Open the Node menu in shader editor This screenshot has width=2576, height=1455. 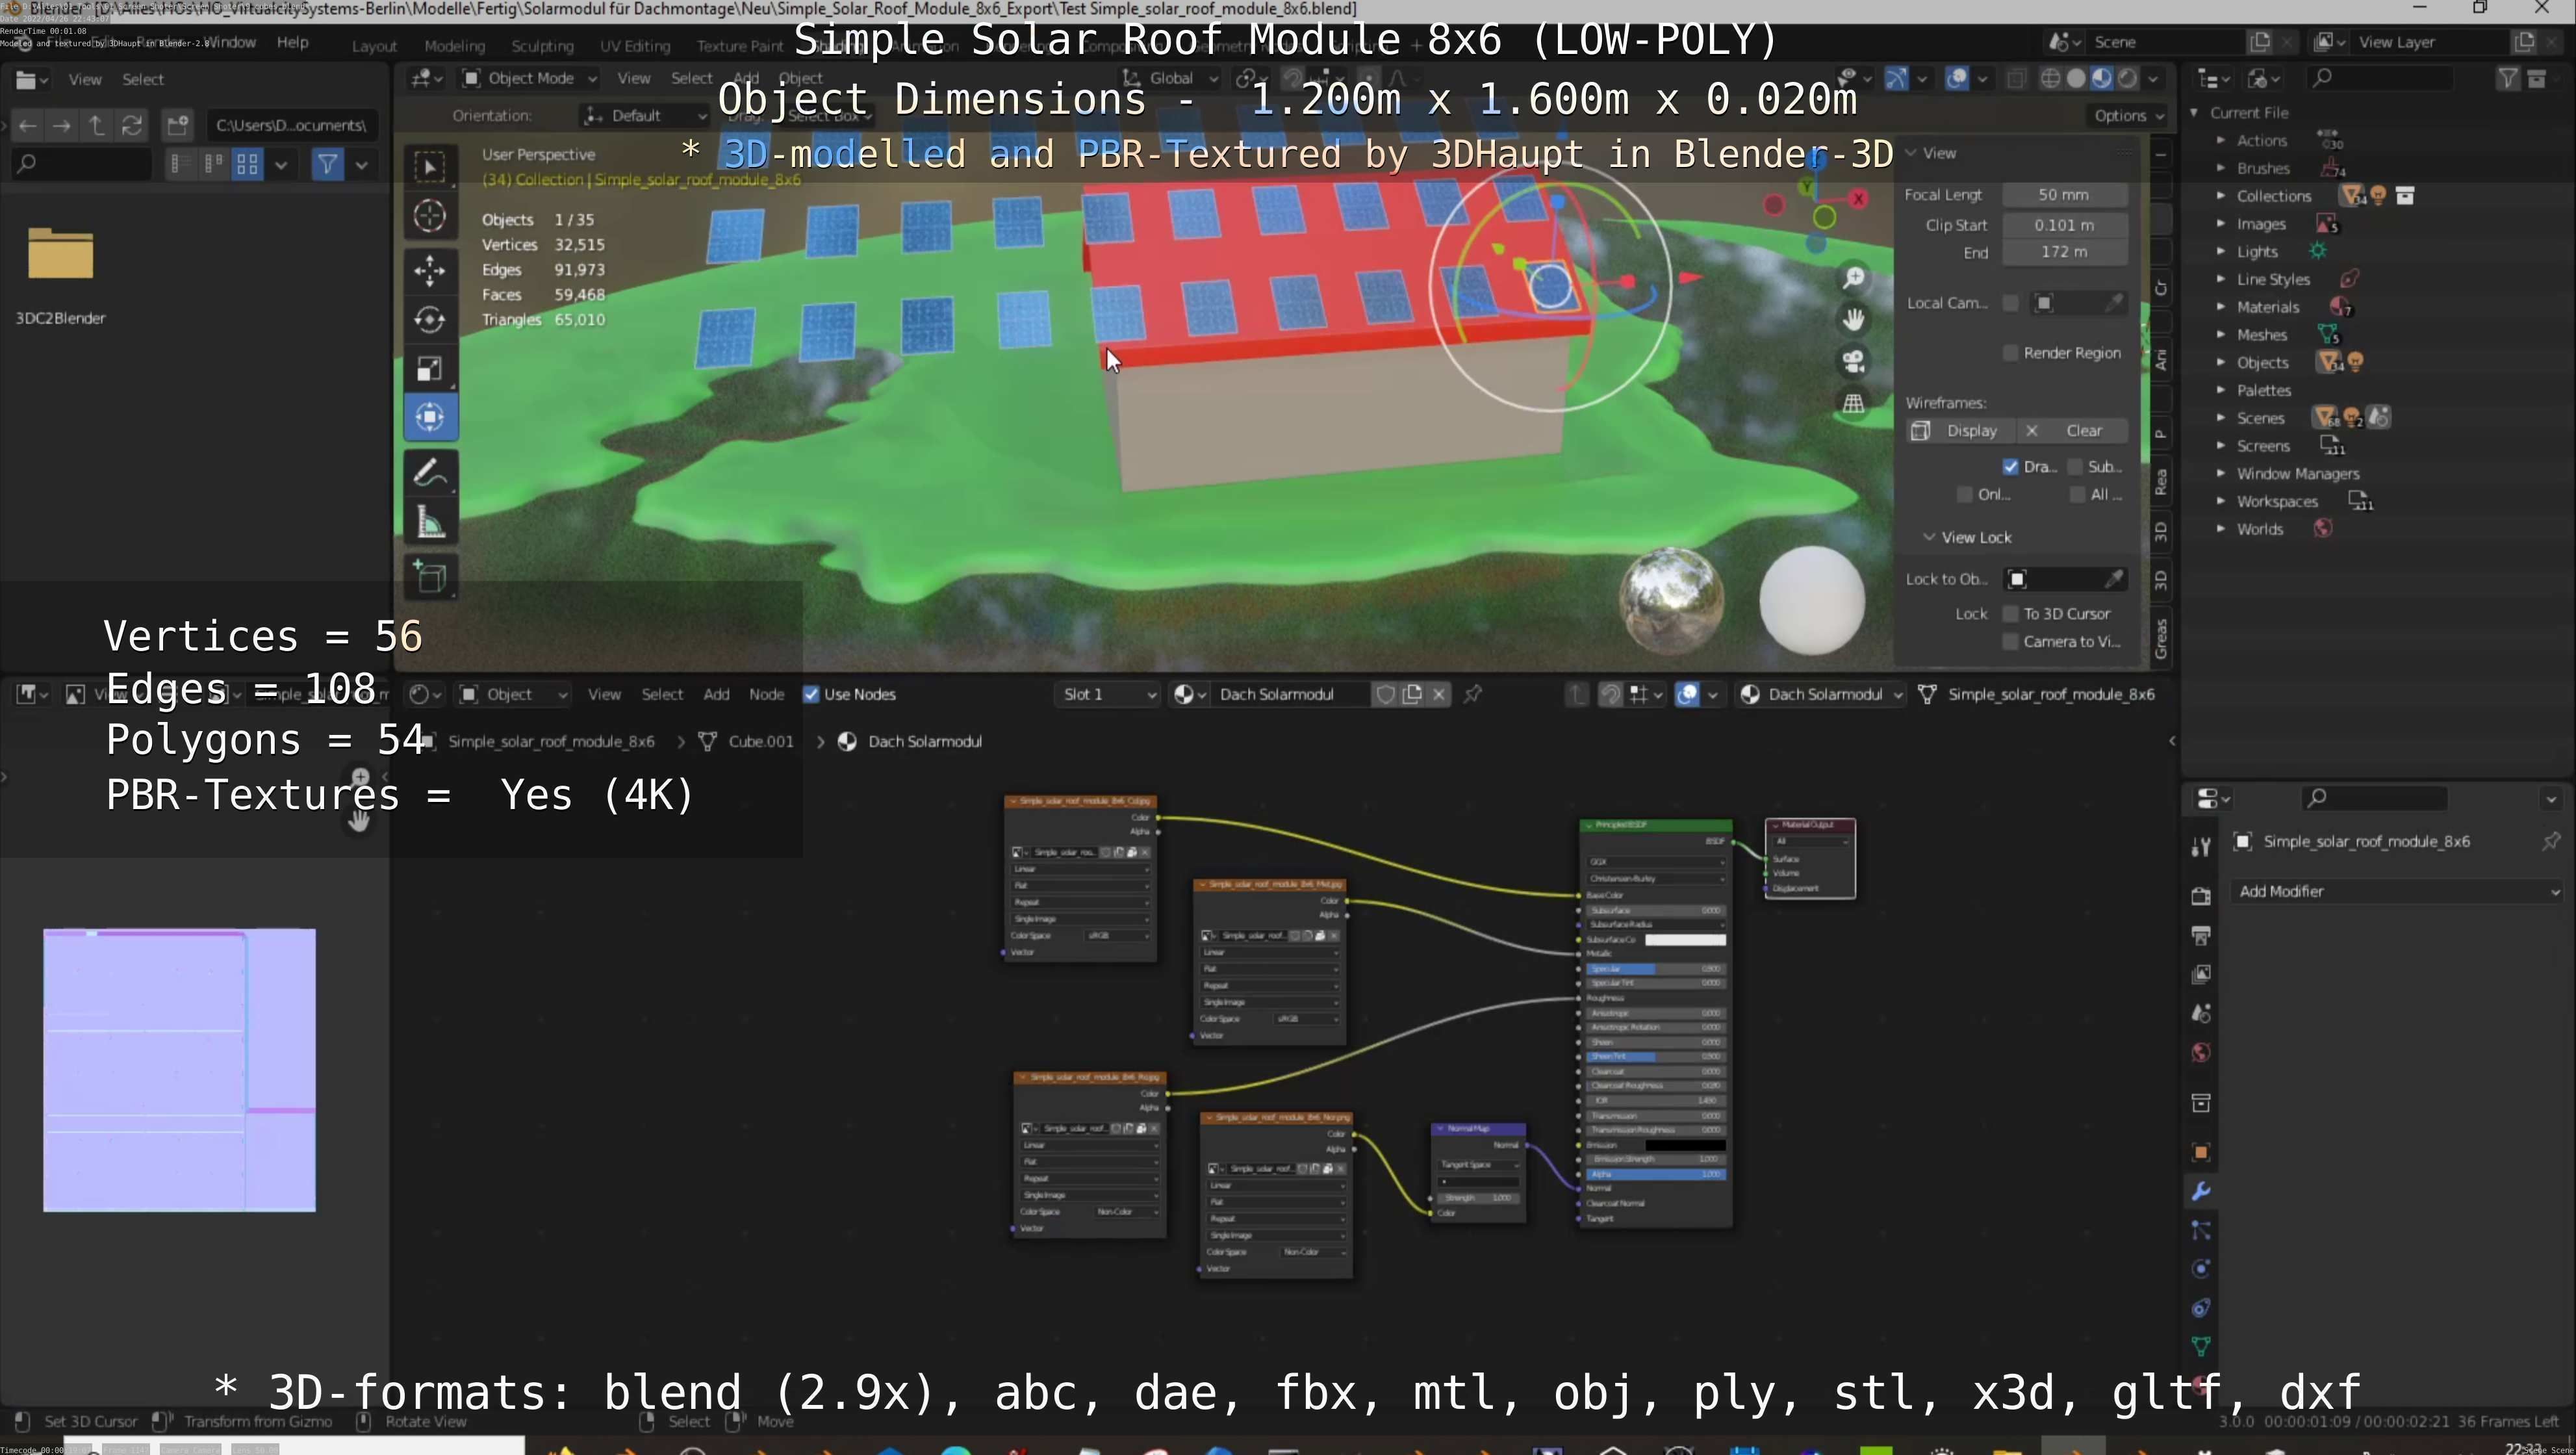click(x=766, y=694)
